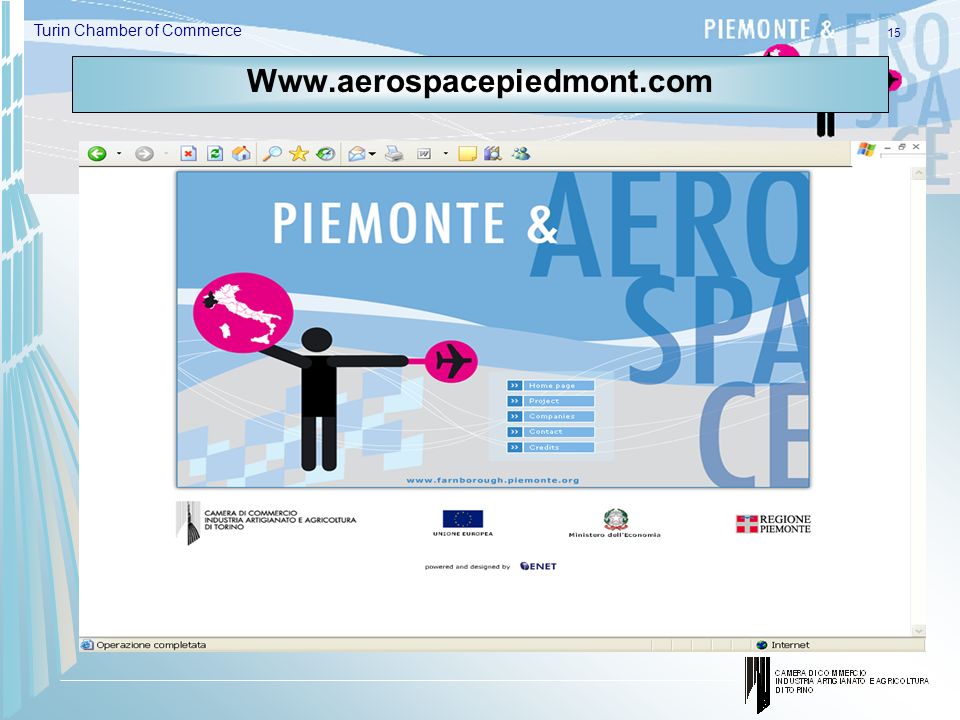Screen dimensions: 960x720
Task: Click the pink Italy map circle
Action: [x=243, y=313]
